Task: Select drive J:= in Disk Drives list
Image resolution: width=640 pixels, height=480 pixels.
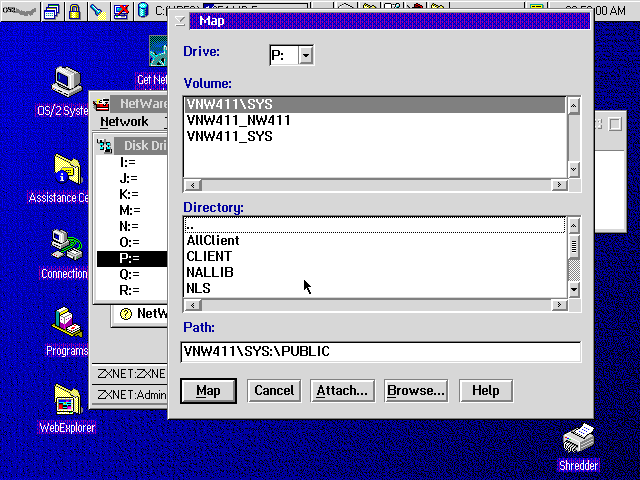Action: [x=131, y=178]
